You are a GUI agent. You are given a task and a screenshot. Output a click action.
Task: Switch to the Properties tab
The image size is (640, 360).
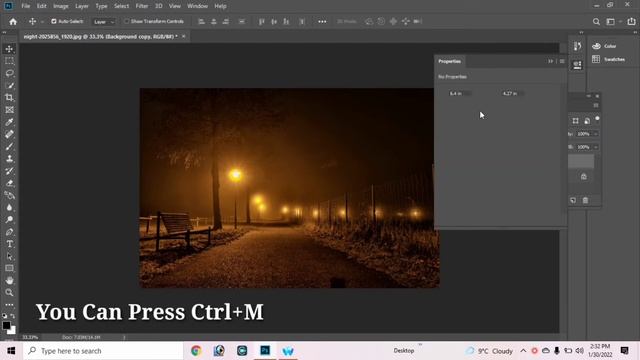(449, 61)
